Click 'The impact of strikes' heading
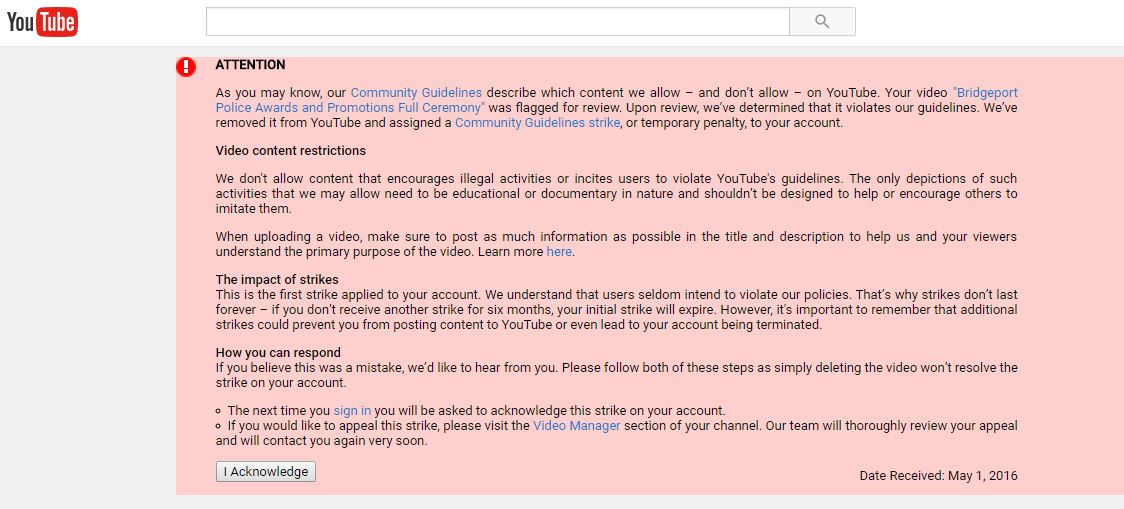Viewport: 1124px width, 509px height. [277, 280]
